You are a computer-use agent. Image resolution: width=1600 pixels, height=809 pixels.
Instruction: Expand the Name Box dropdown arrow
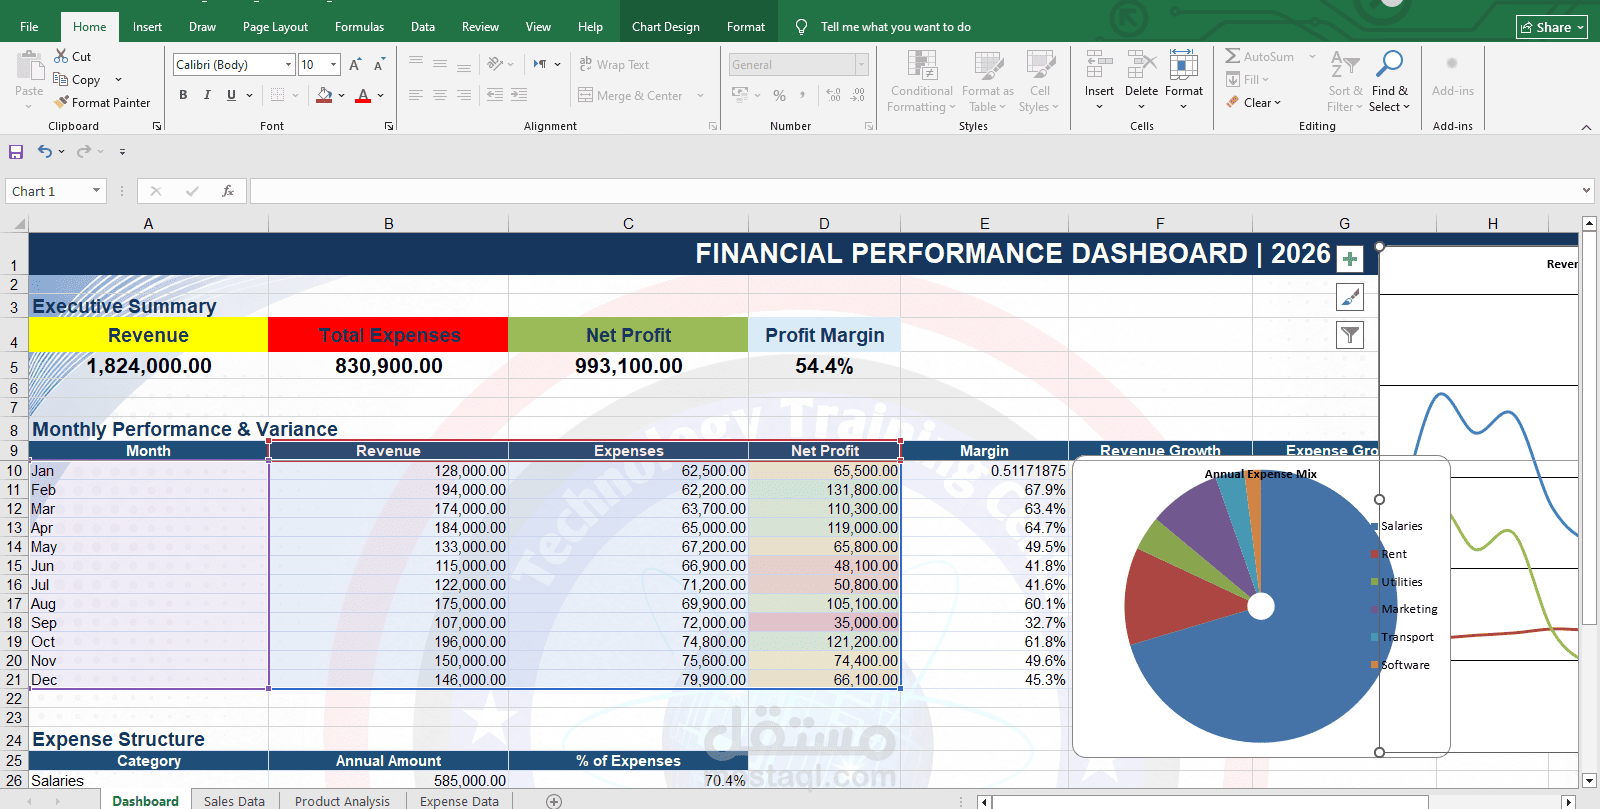point(97,191)
